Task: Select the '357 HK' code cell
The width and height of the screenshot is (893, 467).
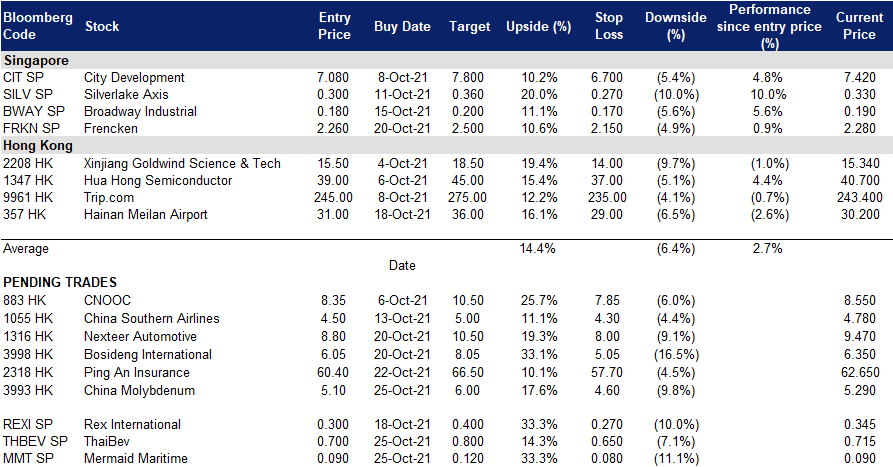Action: 24,215
